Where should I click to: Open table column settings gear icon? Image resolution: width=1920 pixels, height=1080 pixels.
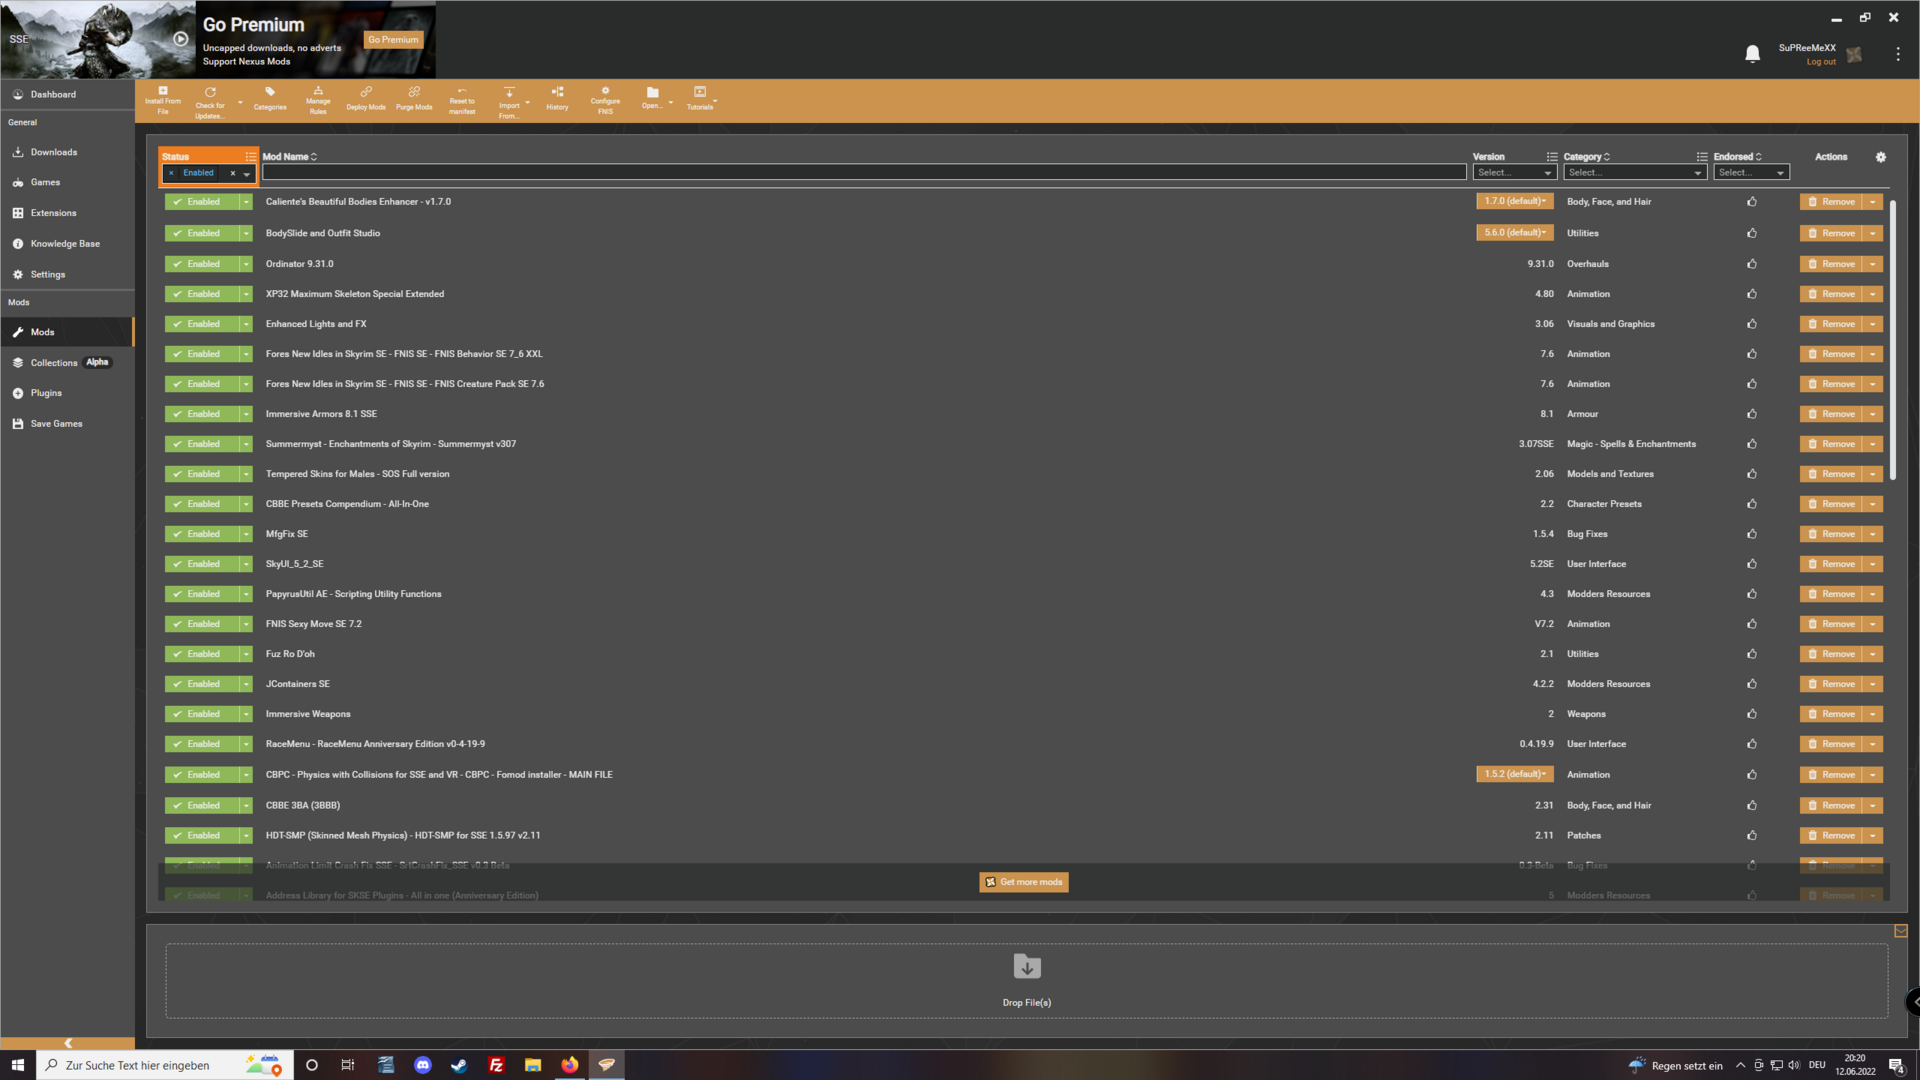1880,157
